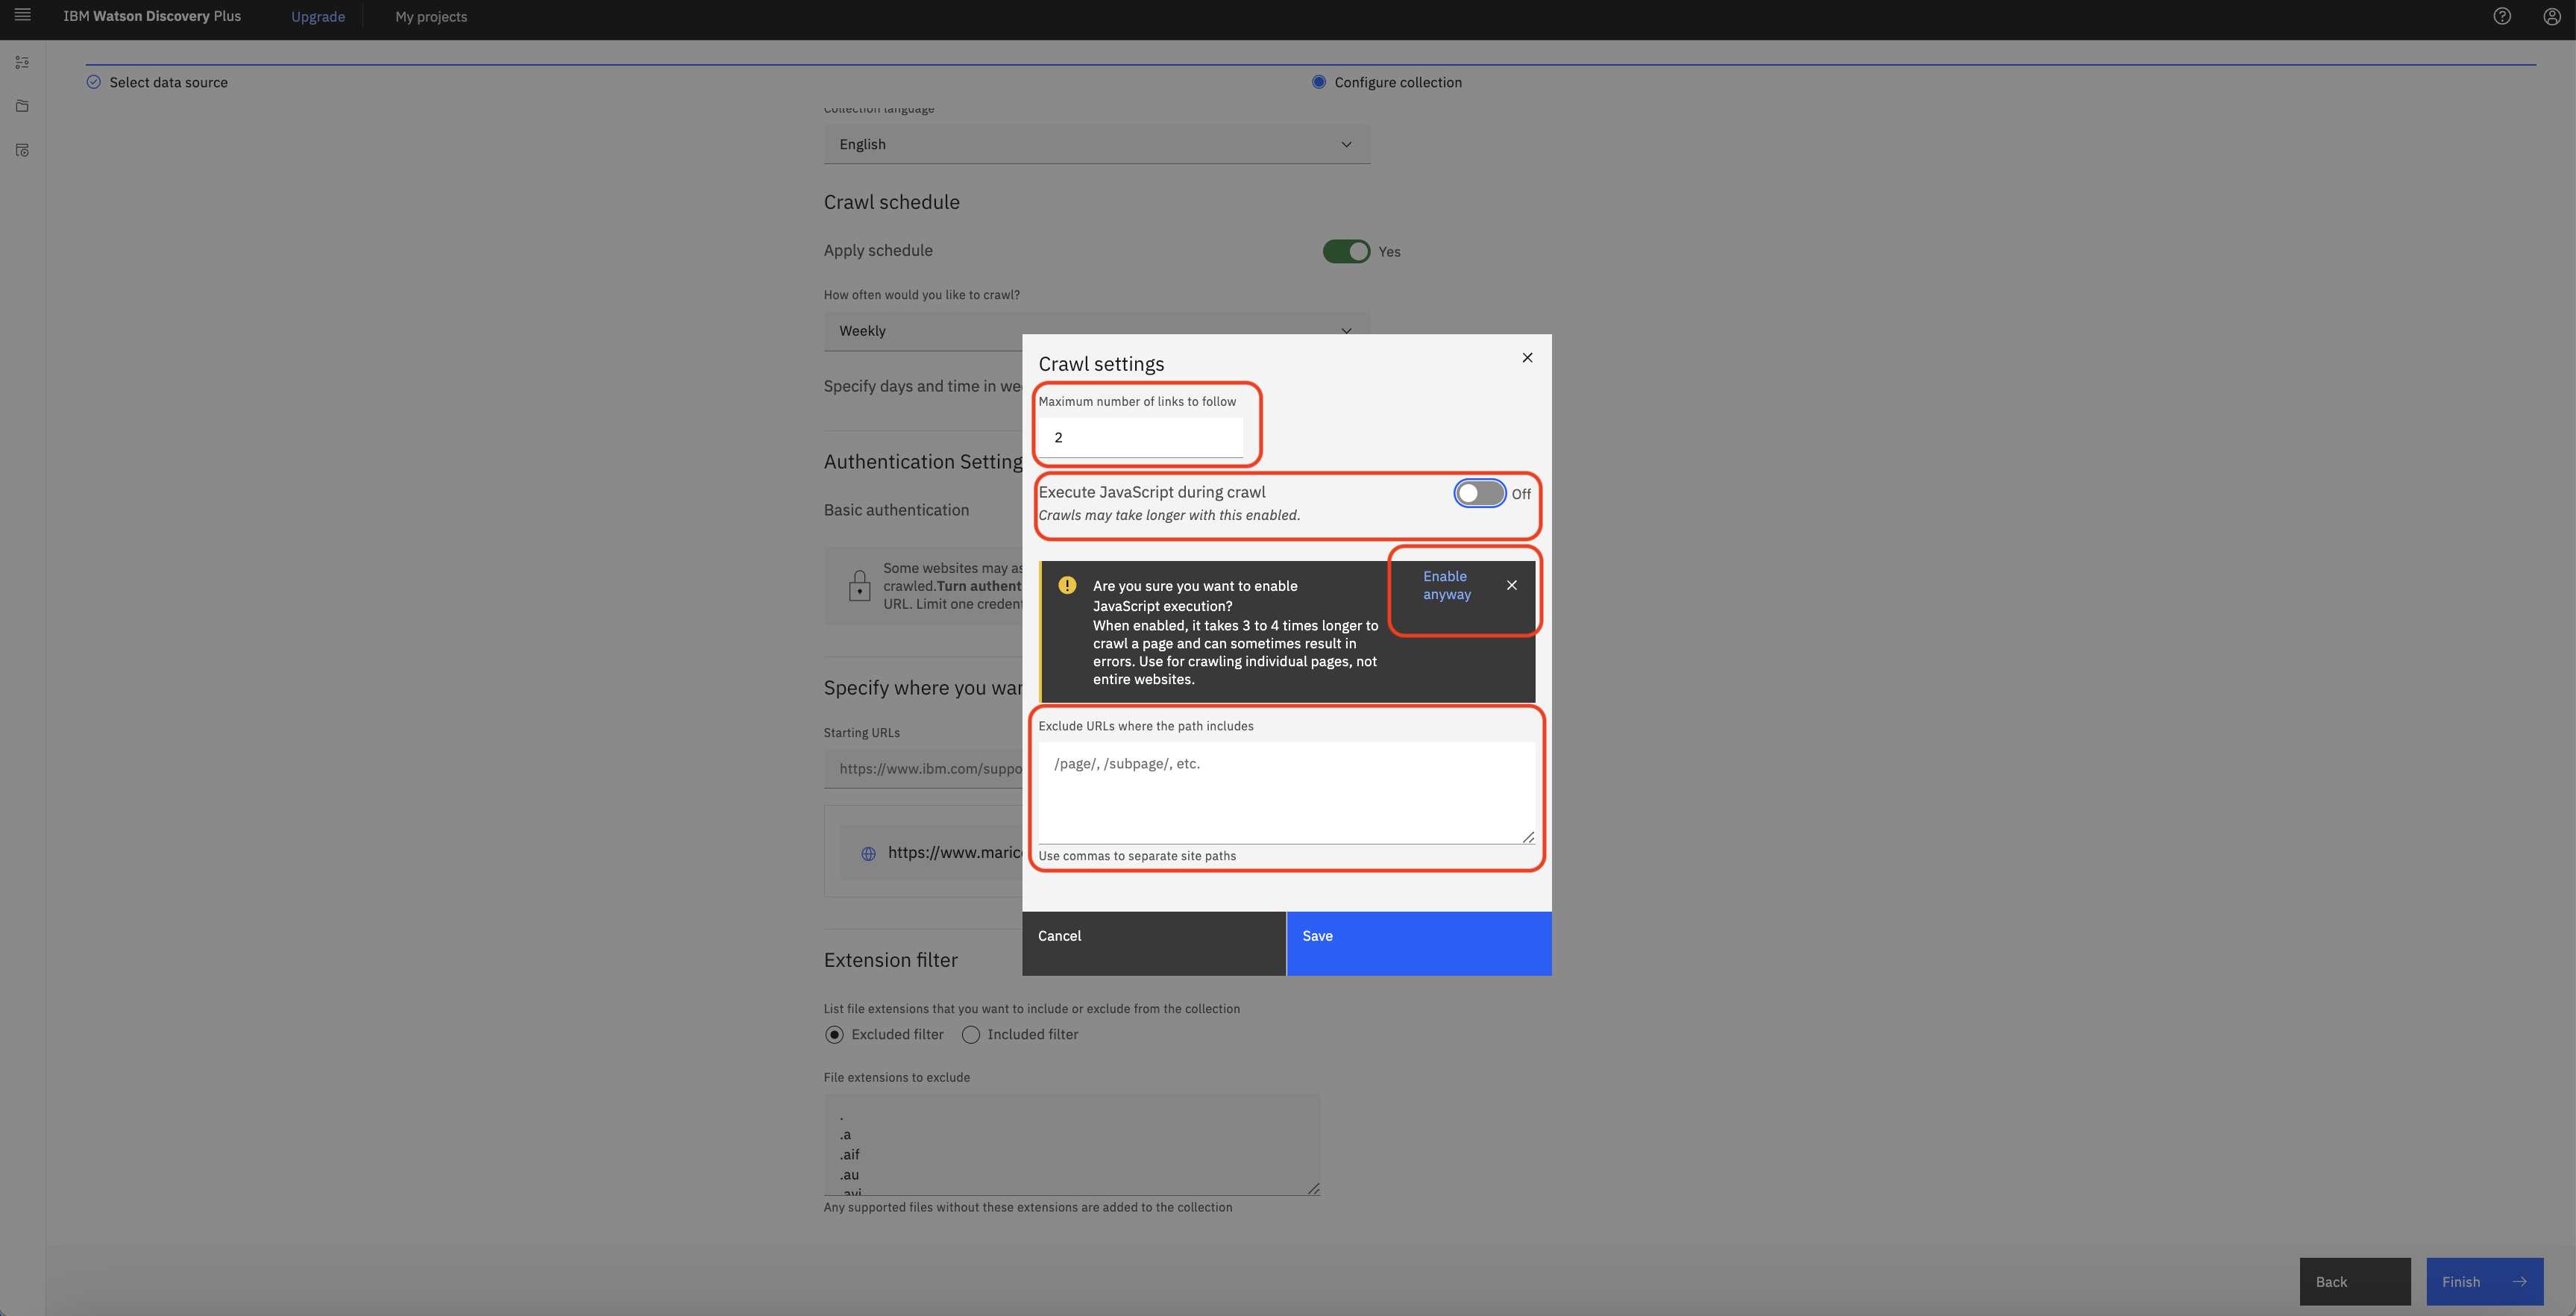Cancel the Crawl settings dialog
The image size is (2576, 1316).
1153,943
